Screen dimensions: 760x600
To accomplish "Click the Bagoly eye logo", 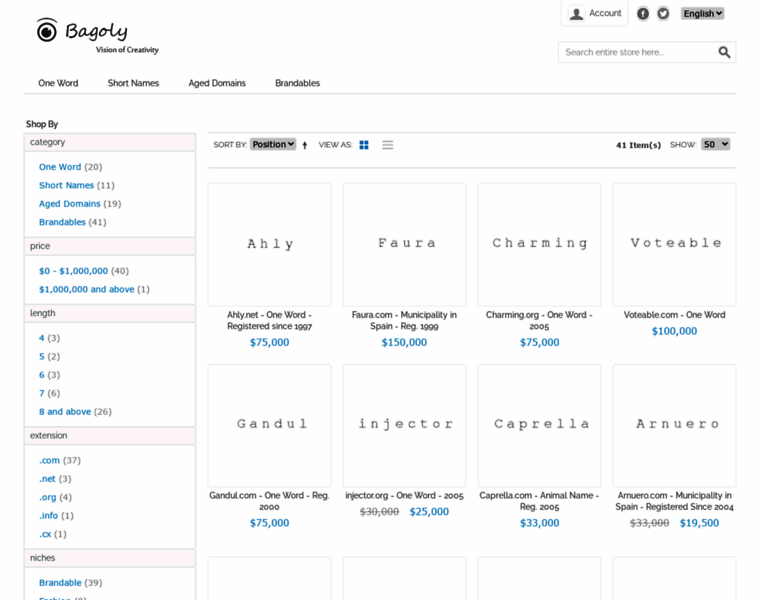I will point(47,30).
